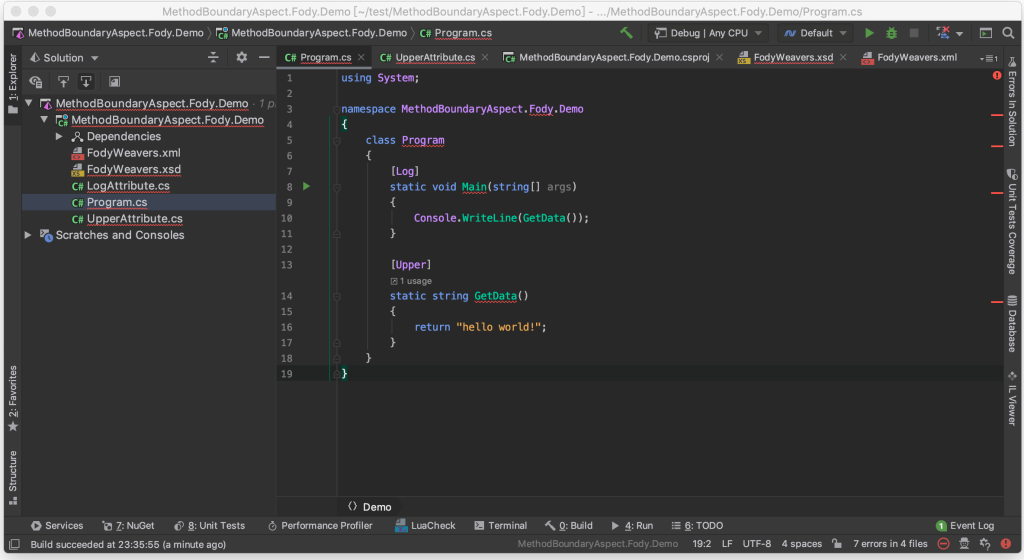Open the TODO tool window
Viewport: 1024px width, 560px height.
697,525
